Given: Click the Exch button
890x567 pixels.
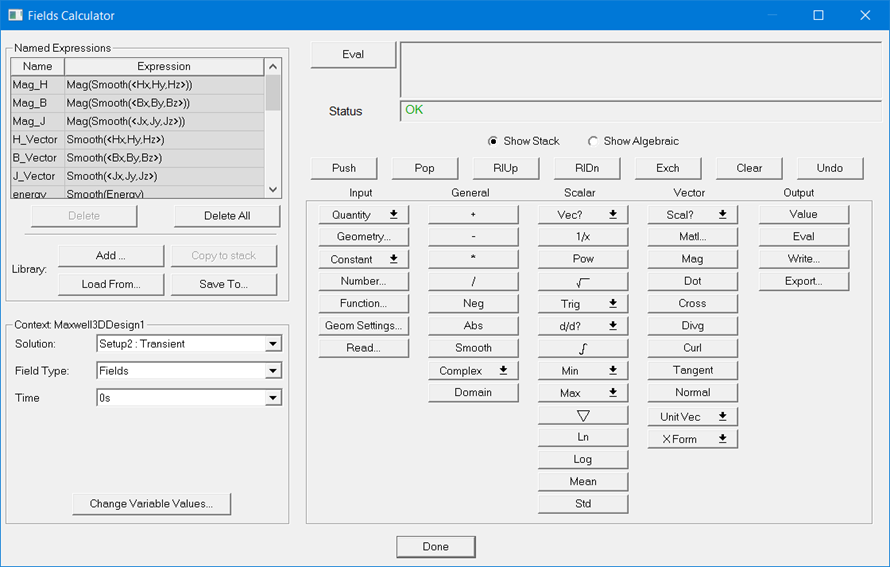Looking at the screenshot, I should (668, 168).
